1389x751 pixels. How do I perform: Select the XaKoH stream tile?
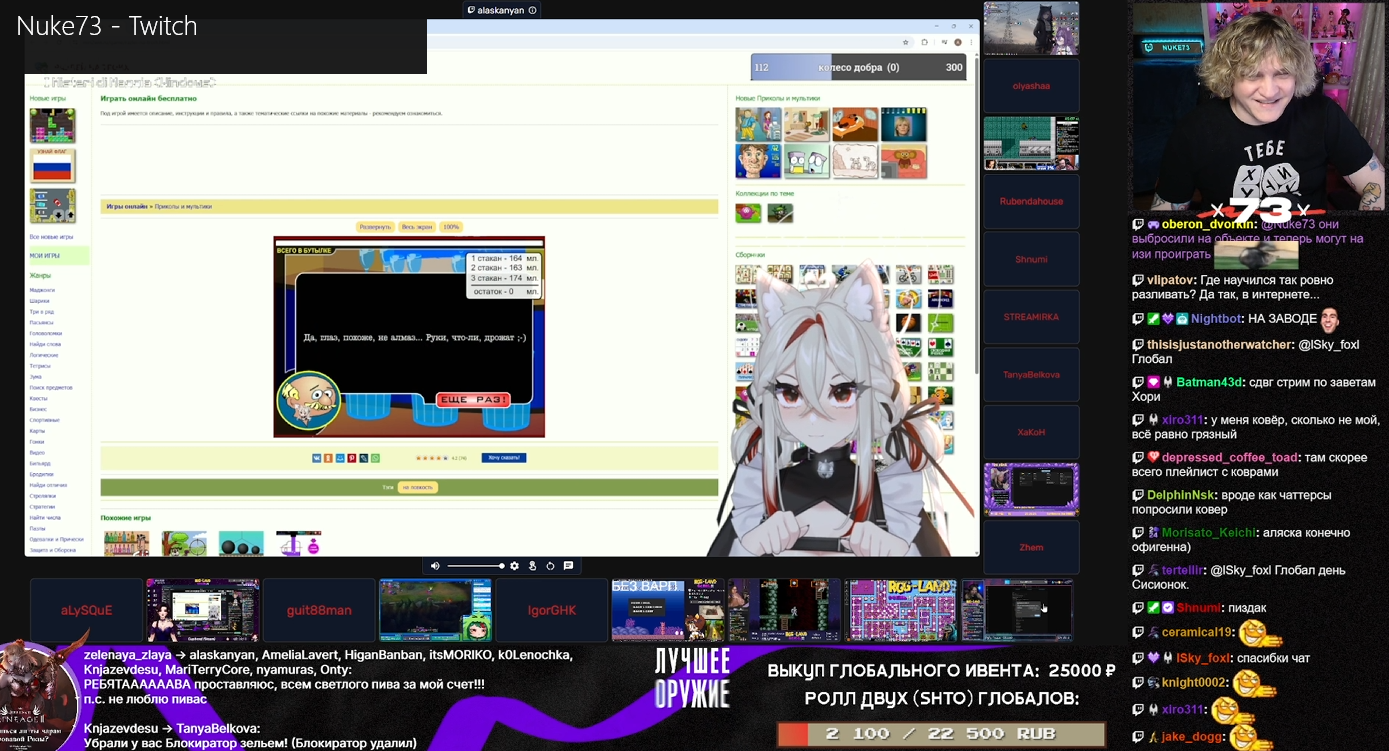click(x=1031, y=432)
